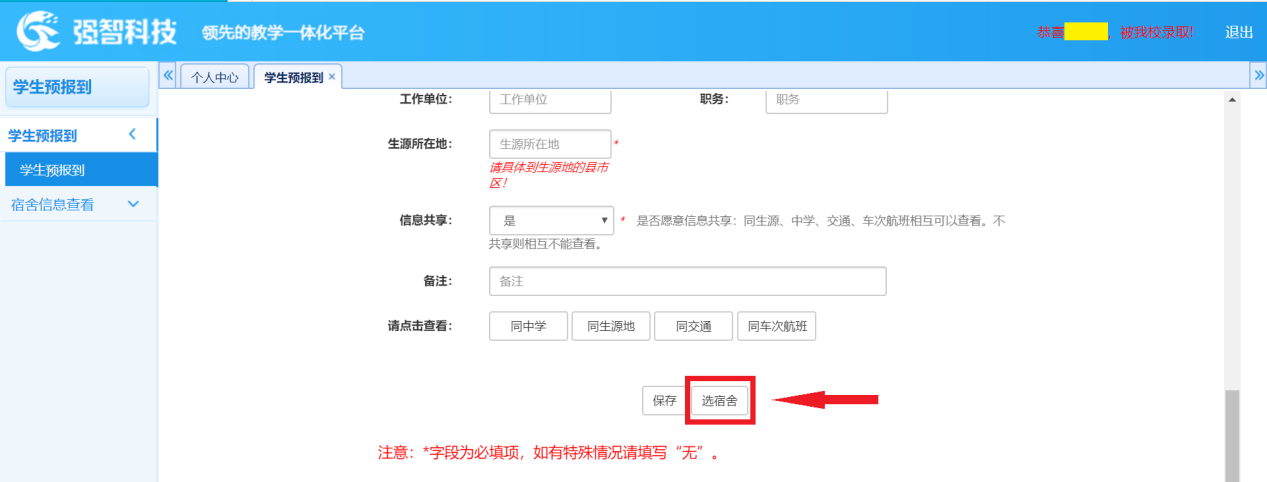Close the 学生预报到 tab
This screenshot has width=1267, height=482.
point(332,76)
